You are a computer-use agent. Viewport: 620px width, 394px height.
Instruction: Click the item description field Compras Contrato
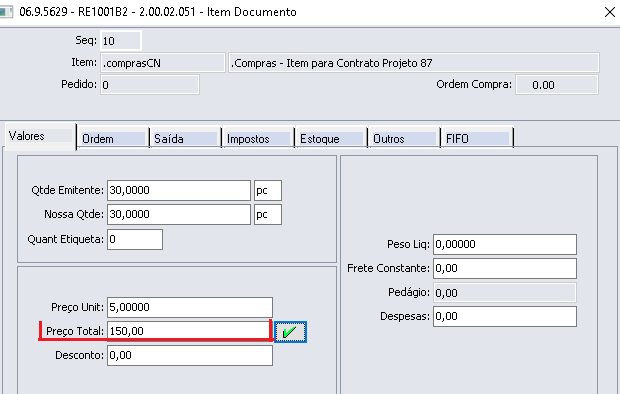pos(414,63)
